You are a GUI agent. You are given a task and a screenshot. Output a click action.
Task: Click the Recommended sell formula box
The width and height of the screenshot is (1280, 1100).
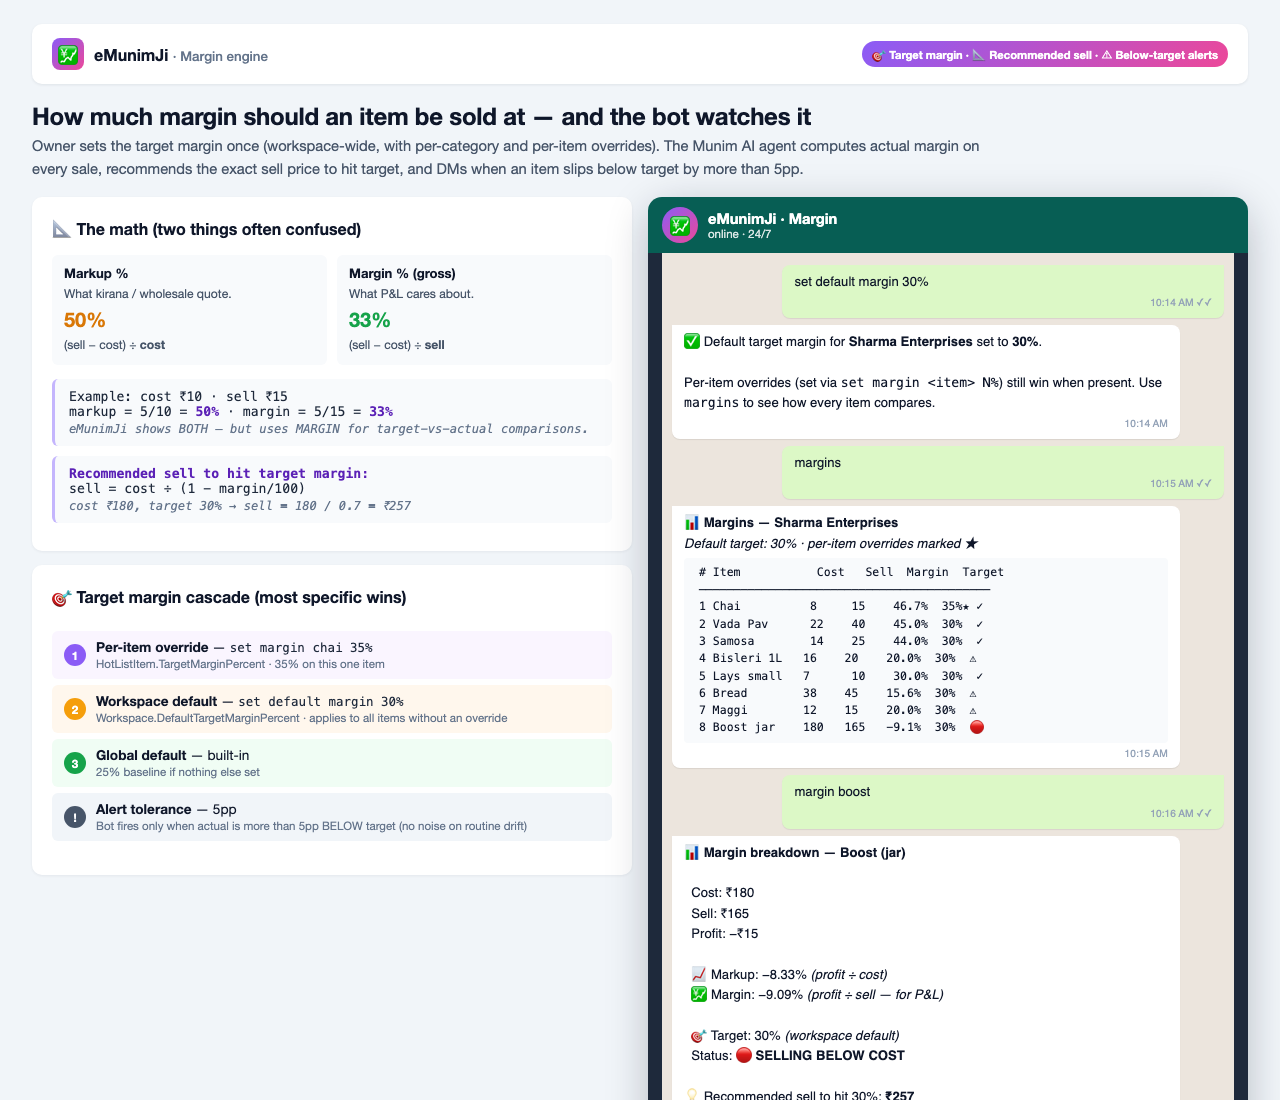tap(332, 489)
